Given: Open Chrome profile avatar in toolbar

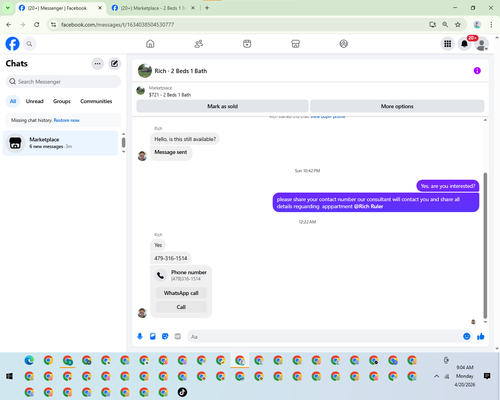Looking at the screenshot, I should point(477,24).
